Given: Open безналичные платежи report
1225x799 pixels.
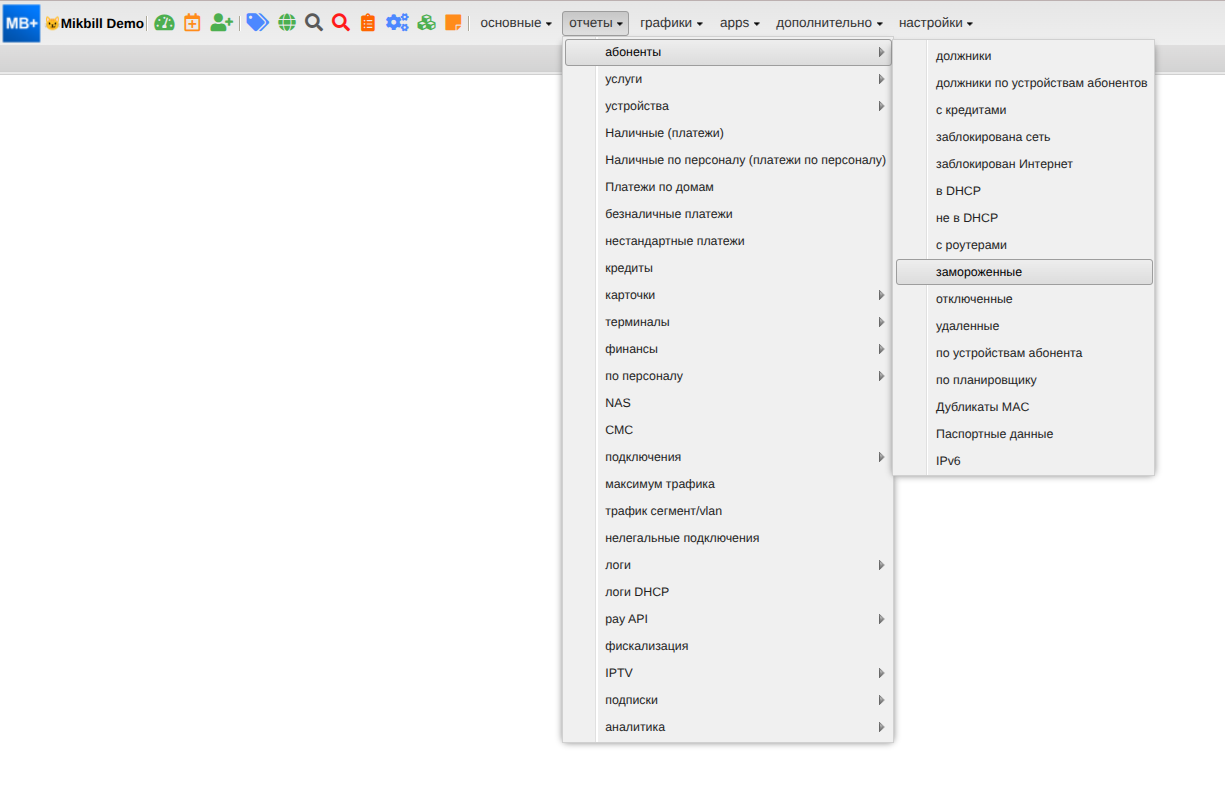Looking at the screenshot, I should [728, 214].
